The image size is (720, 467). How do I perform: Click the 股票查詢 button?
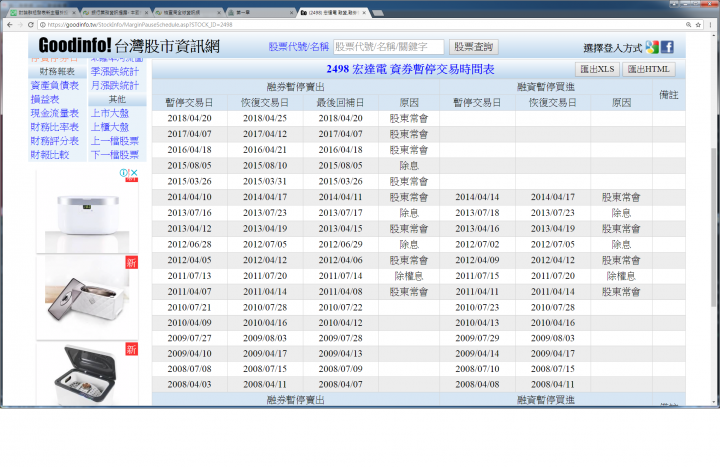point(473,47)
